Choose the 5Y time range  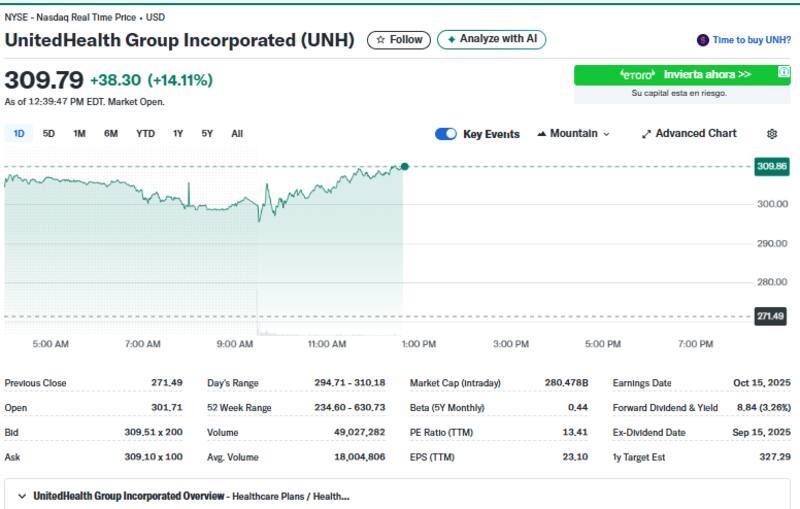[x=207, y=134]
